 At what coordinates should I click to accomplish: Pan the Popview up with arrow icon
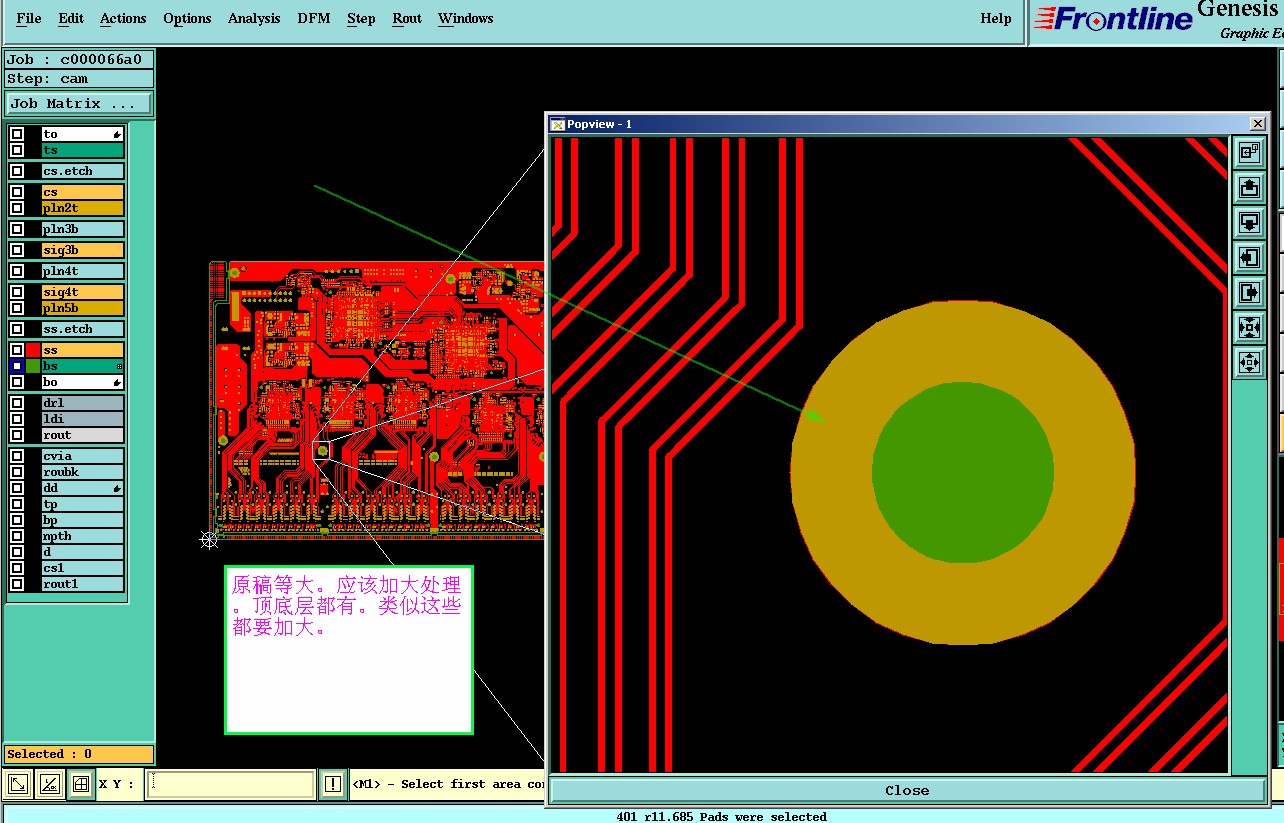point(1249,187)
